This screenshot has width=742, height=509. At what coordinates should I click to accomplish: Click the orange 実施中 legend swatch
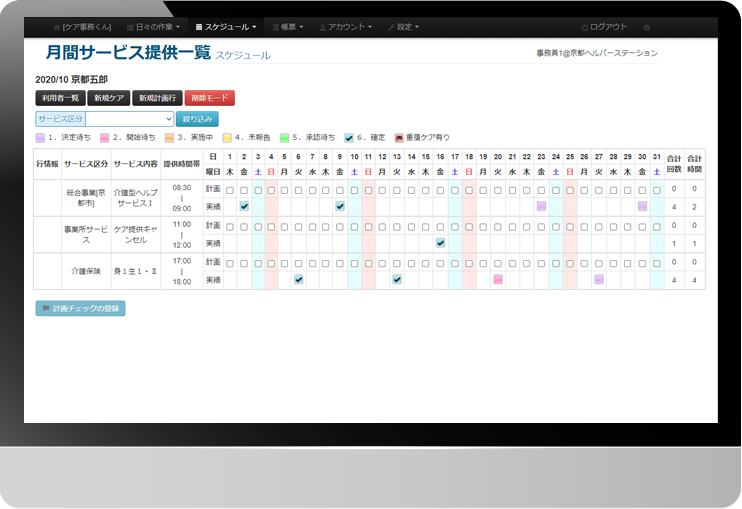(x=169, y=138)
